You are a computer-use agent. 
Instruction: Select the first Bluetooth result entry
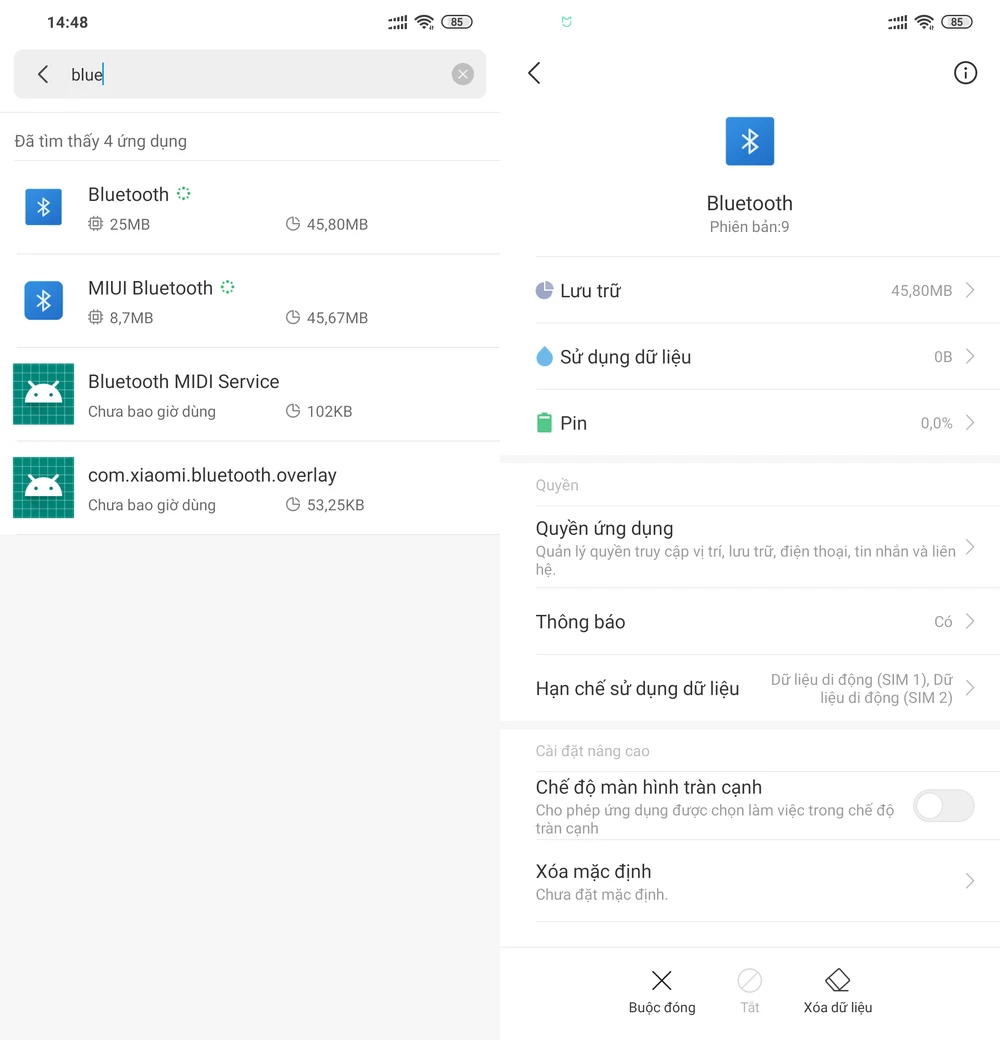click(250, 207)
